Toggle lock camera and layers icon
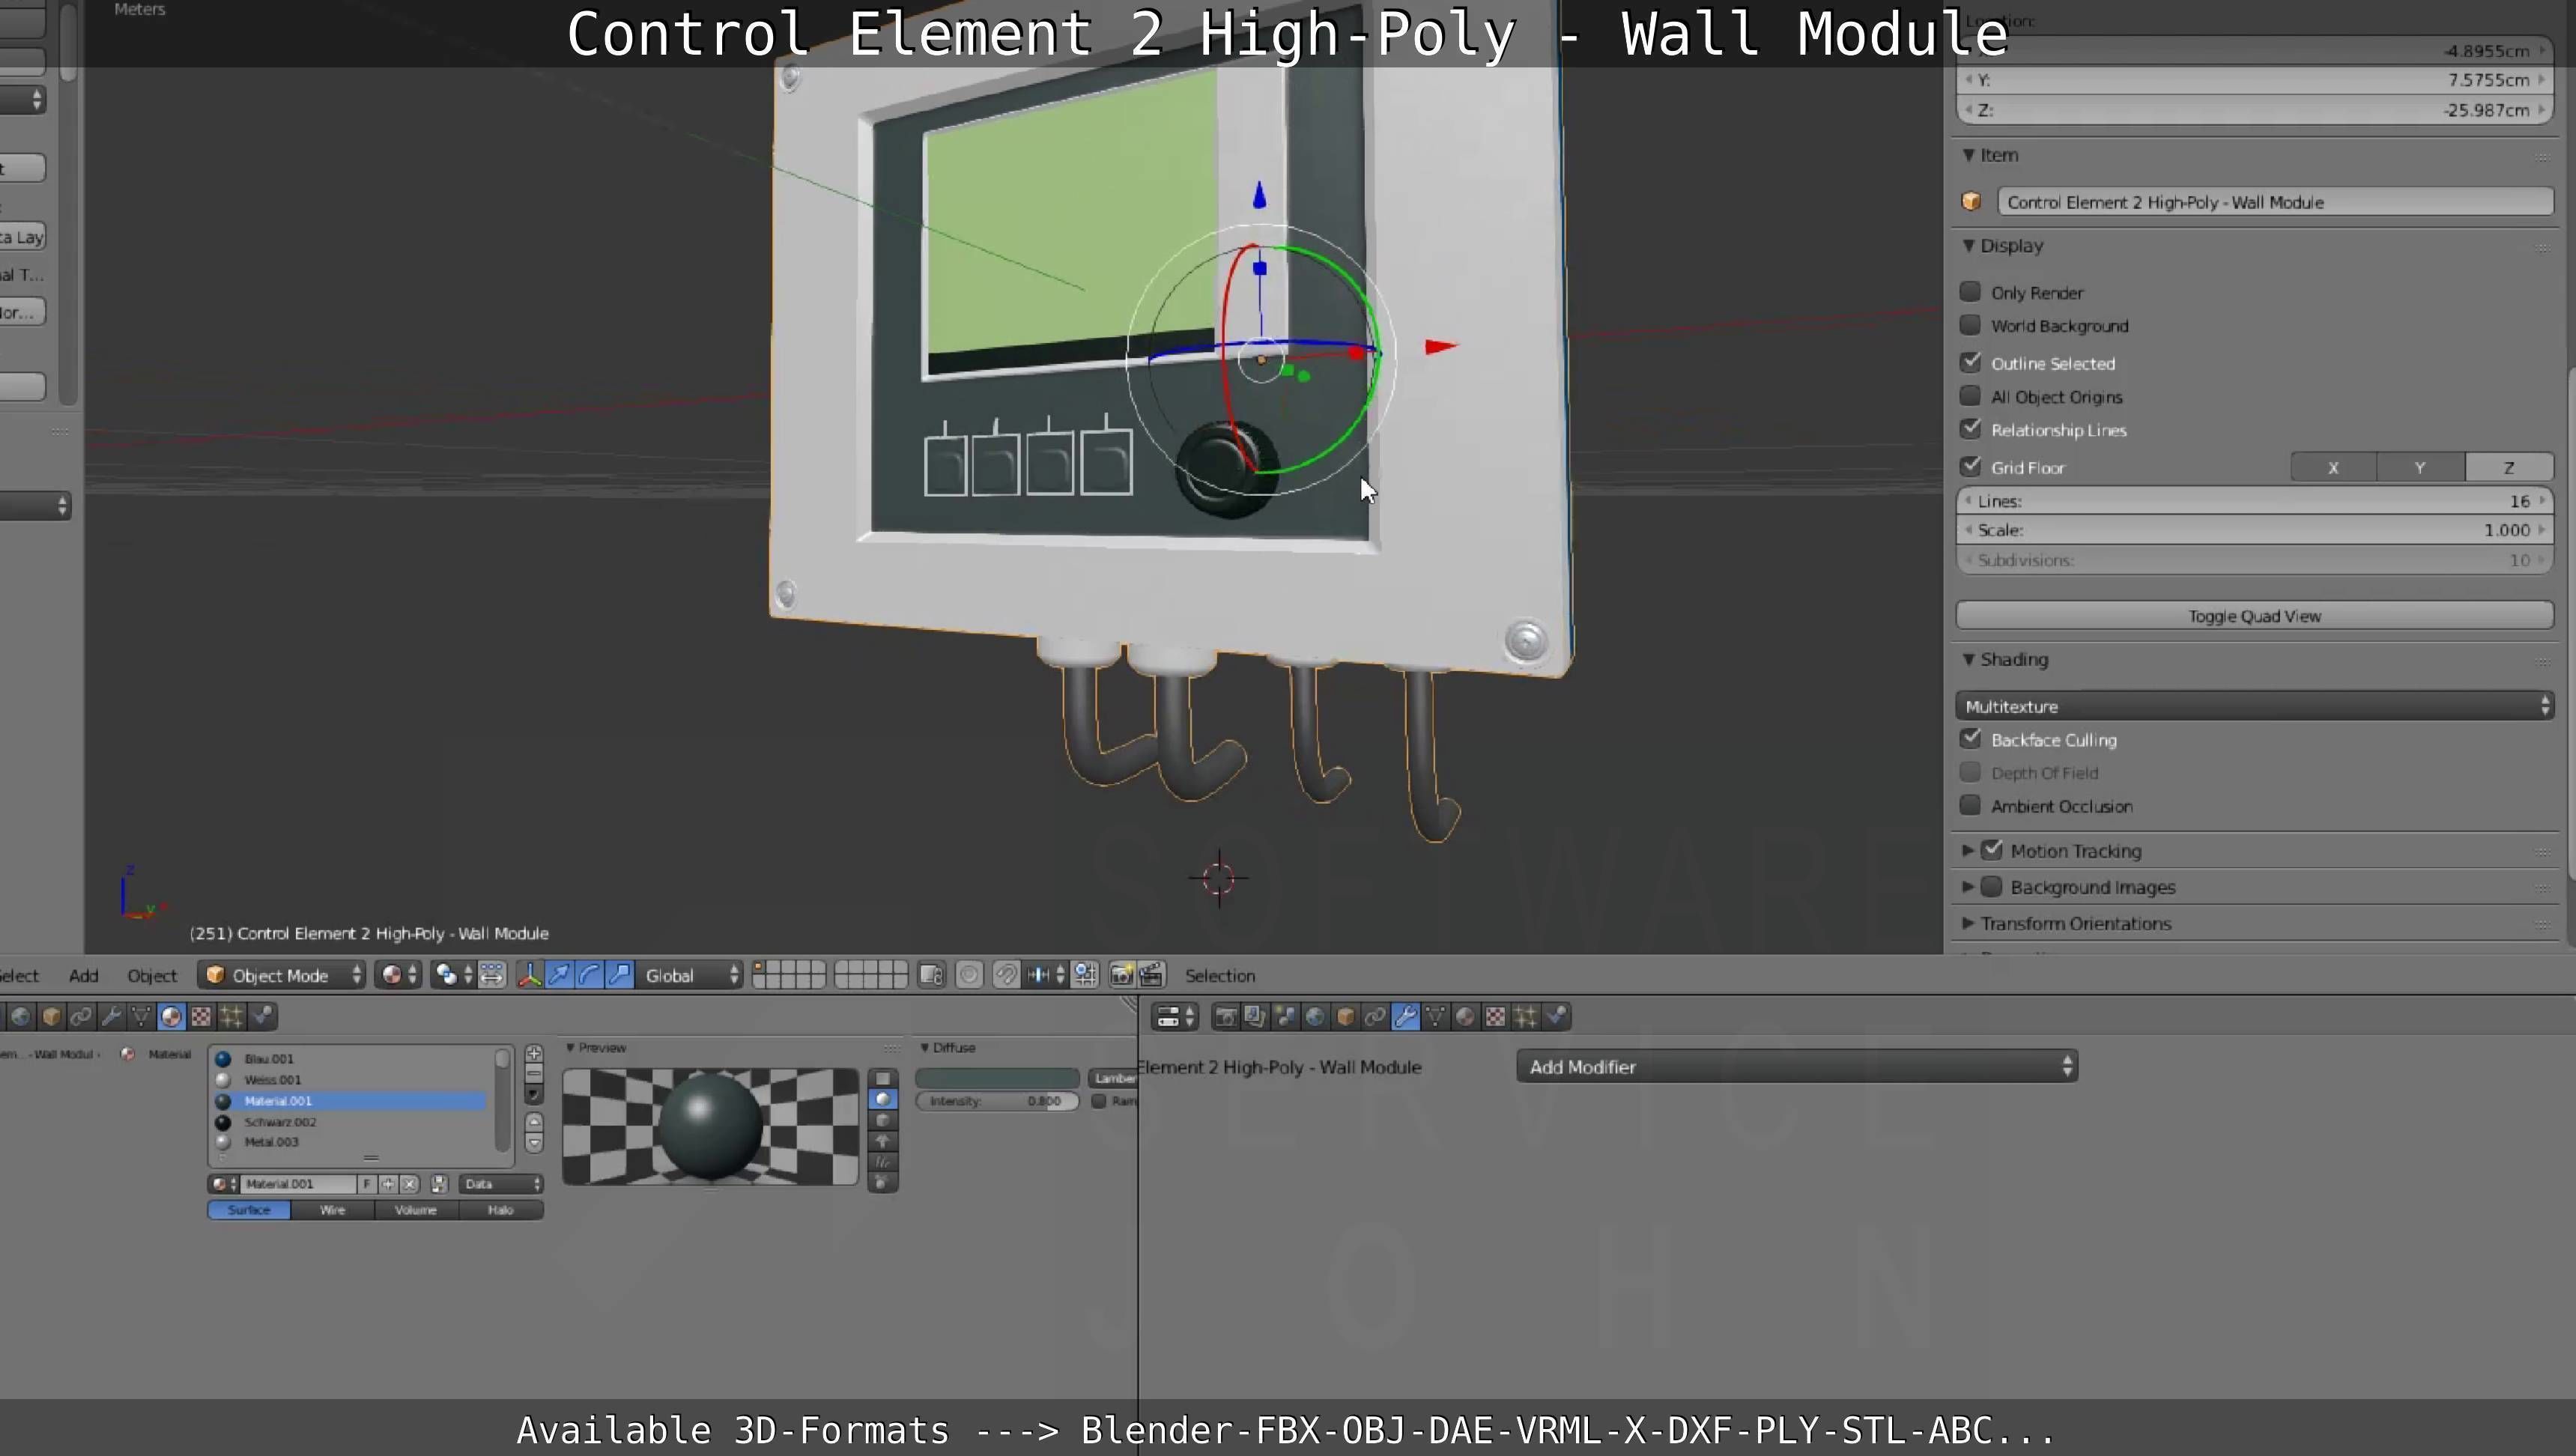 [x=931, y=975]
